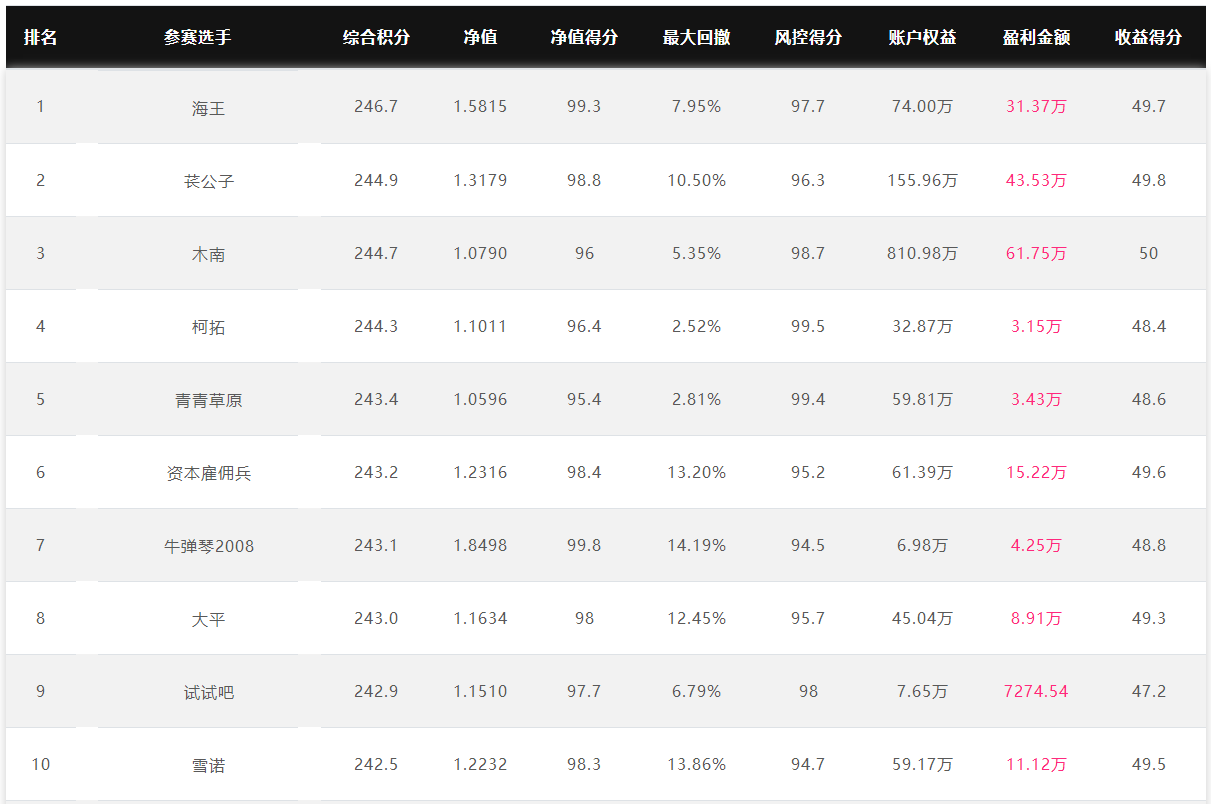The image size is (1211, 804).
Task: Select contestant 木南
Action: point(209,254)
